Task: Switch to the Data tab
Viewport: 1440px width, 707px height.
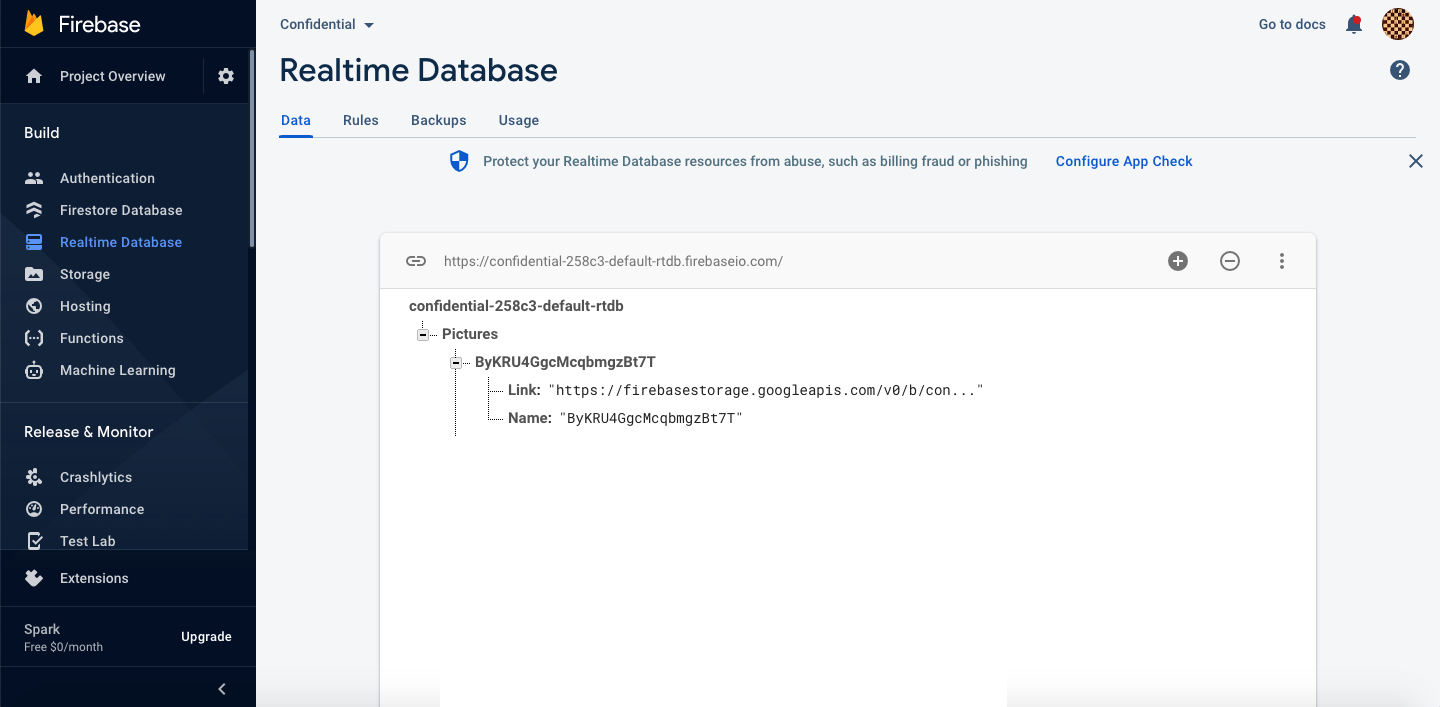Action: pos(296,120)
